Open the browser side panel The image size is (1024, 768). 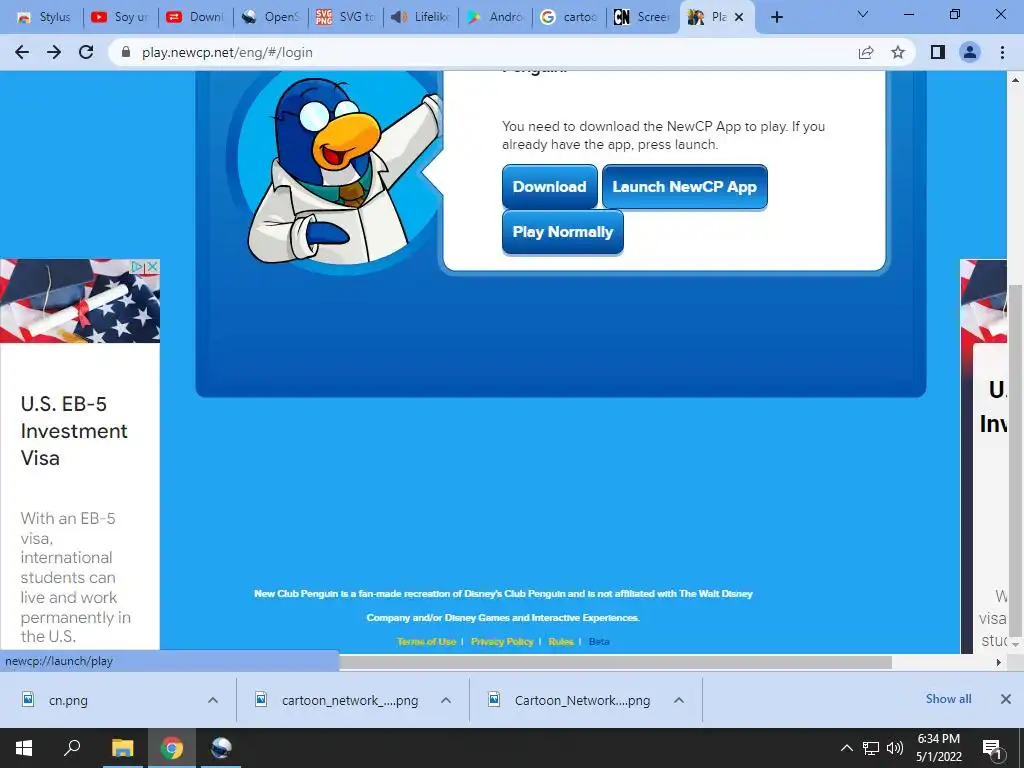tap(938, 52)
